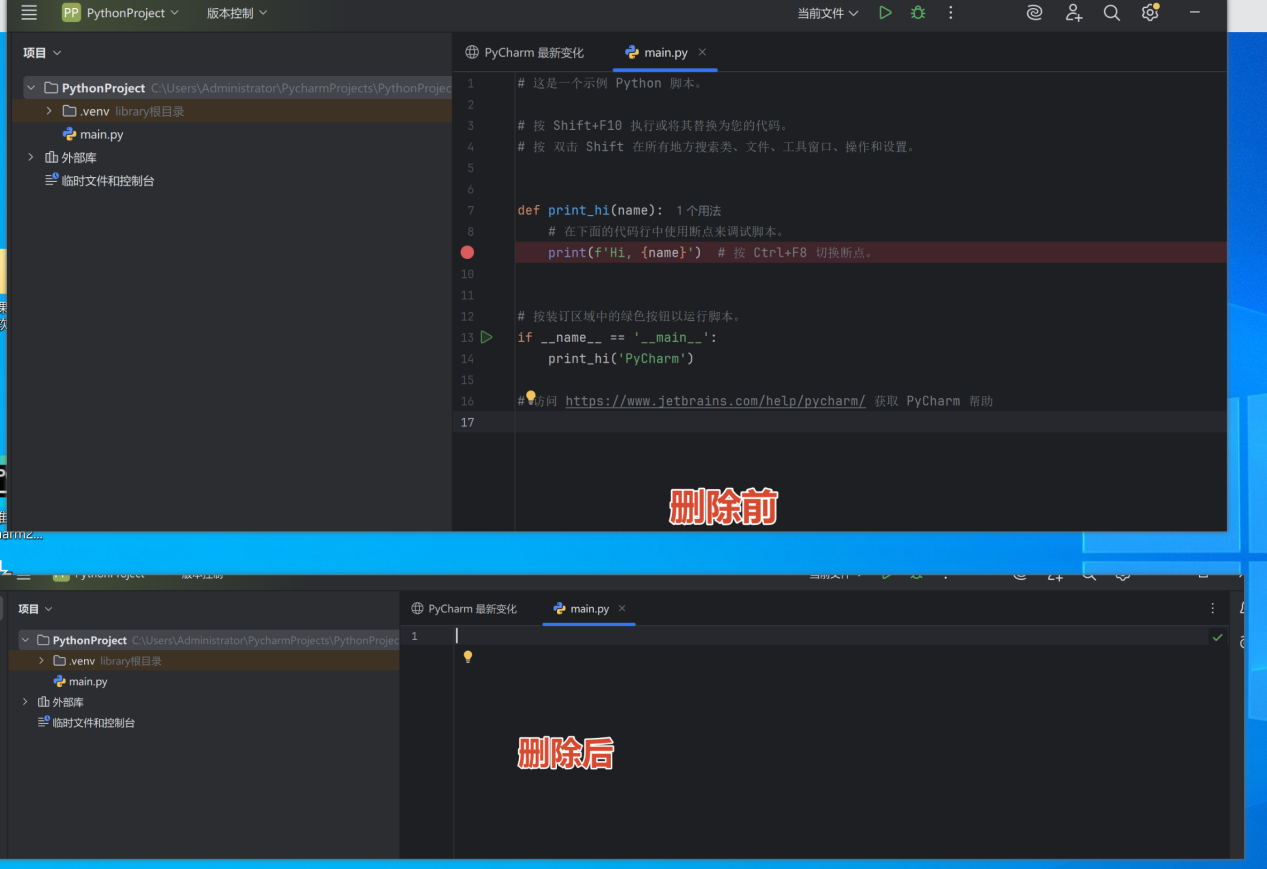Click the lightbulb on line 16
This screenshot has height=869, width=1267.
pos(531,398)
